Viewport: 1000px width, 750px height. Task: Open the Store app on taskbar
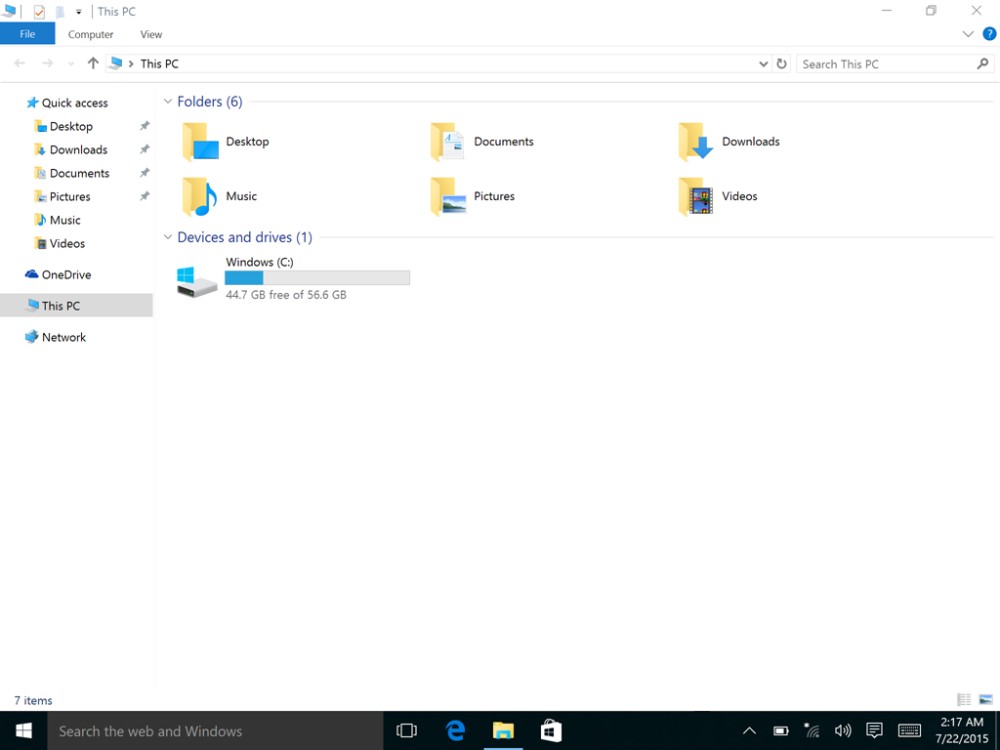tap(551, 731)
